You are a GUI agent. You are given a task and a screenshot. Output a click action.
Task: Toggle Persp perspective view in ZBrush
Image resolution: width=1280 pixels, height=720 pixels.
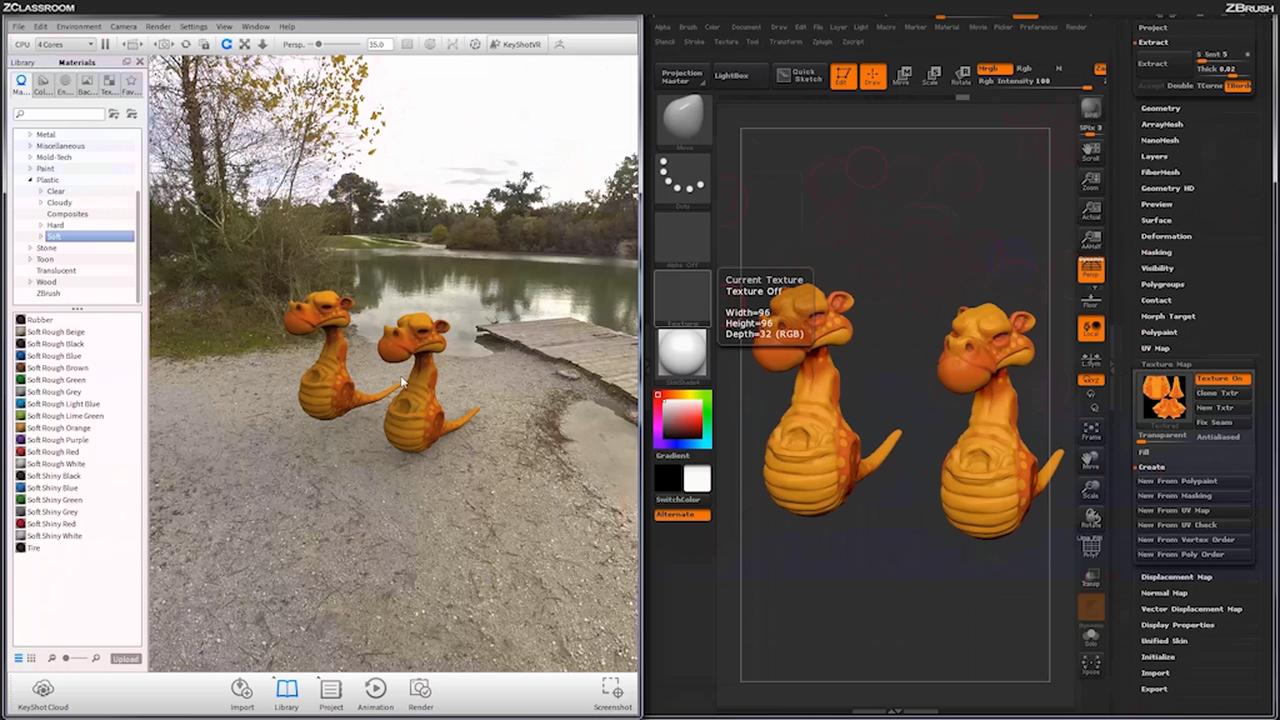(1091, 269)
